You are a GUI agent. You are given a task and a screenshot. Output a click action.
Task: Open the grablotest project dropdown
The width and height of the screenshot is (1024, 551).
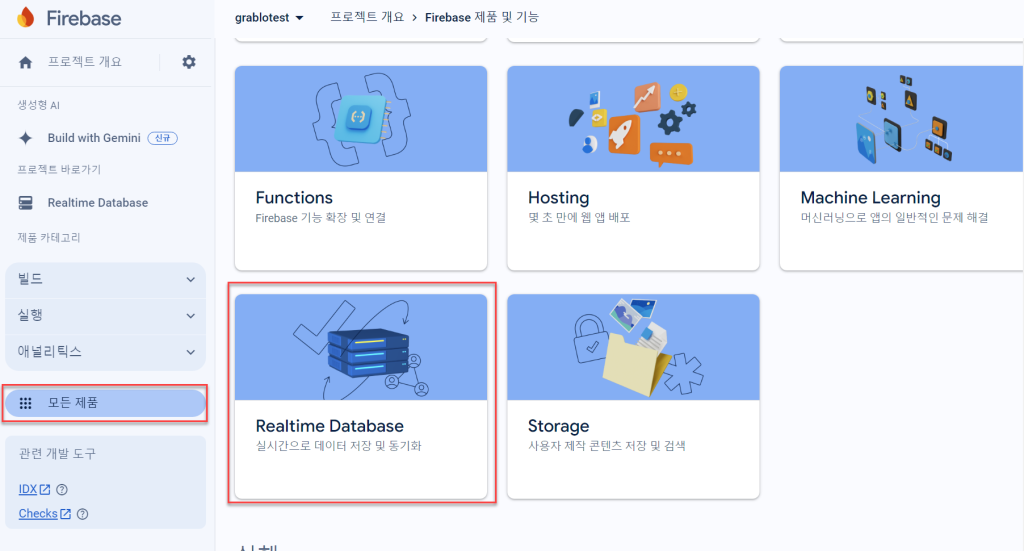coord(269,18)
